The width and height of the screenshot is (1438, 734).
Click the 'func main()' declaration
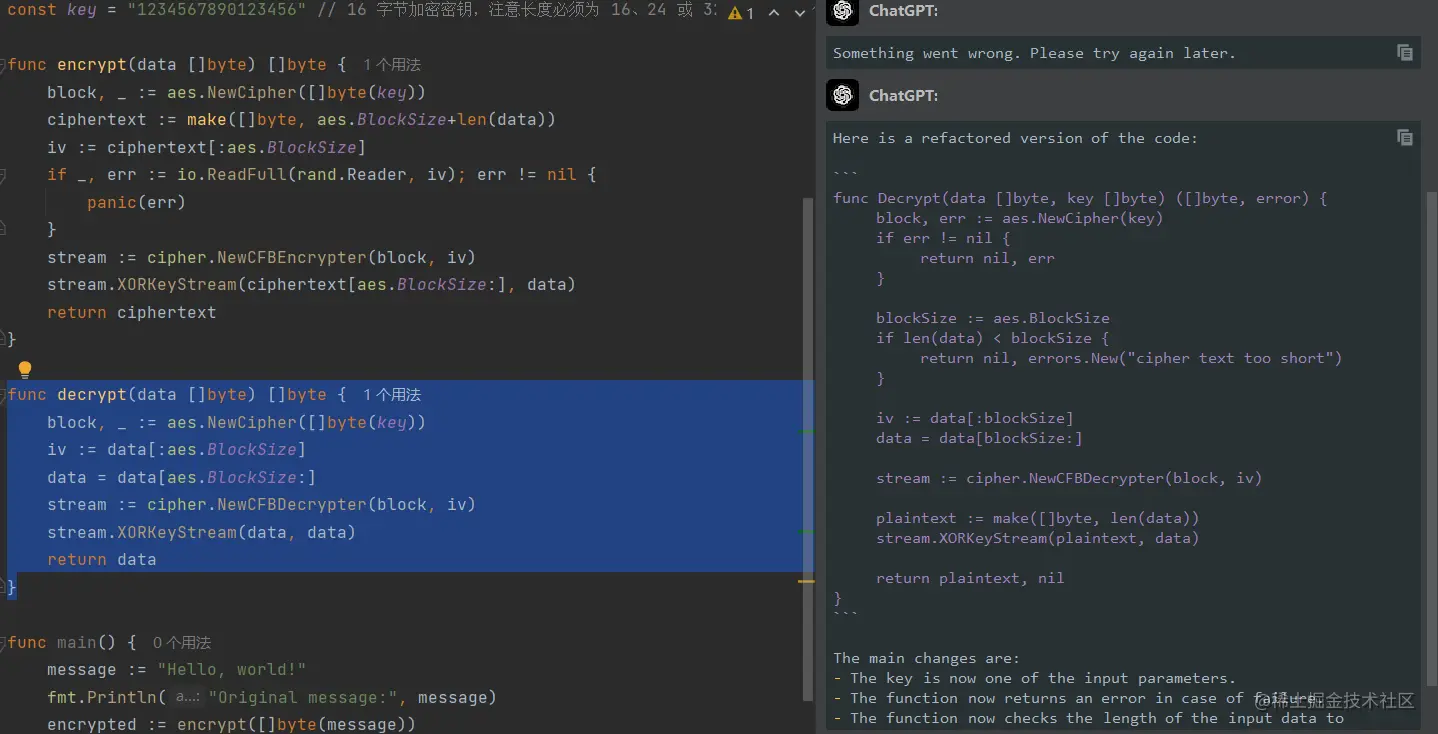point(71,642)
